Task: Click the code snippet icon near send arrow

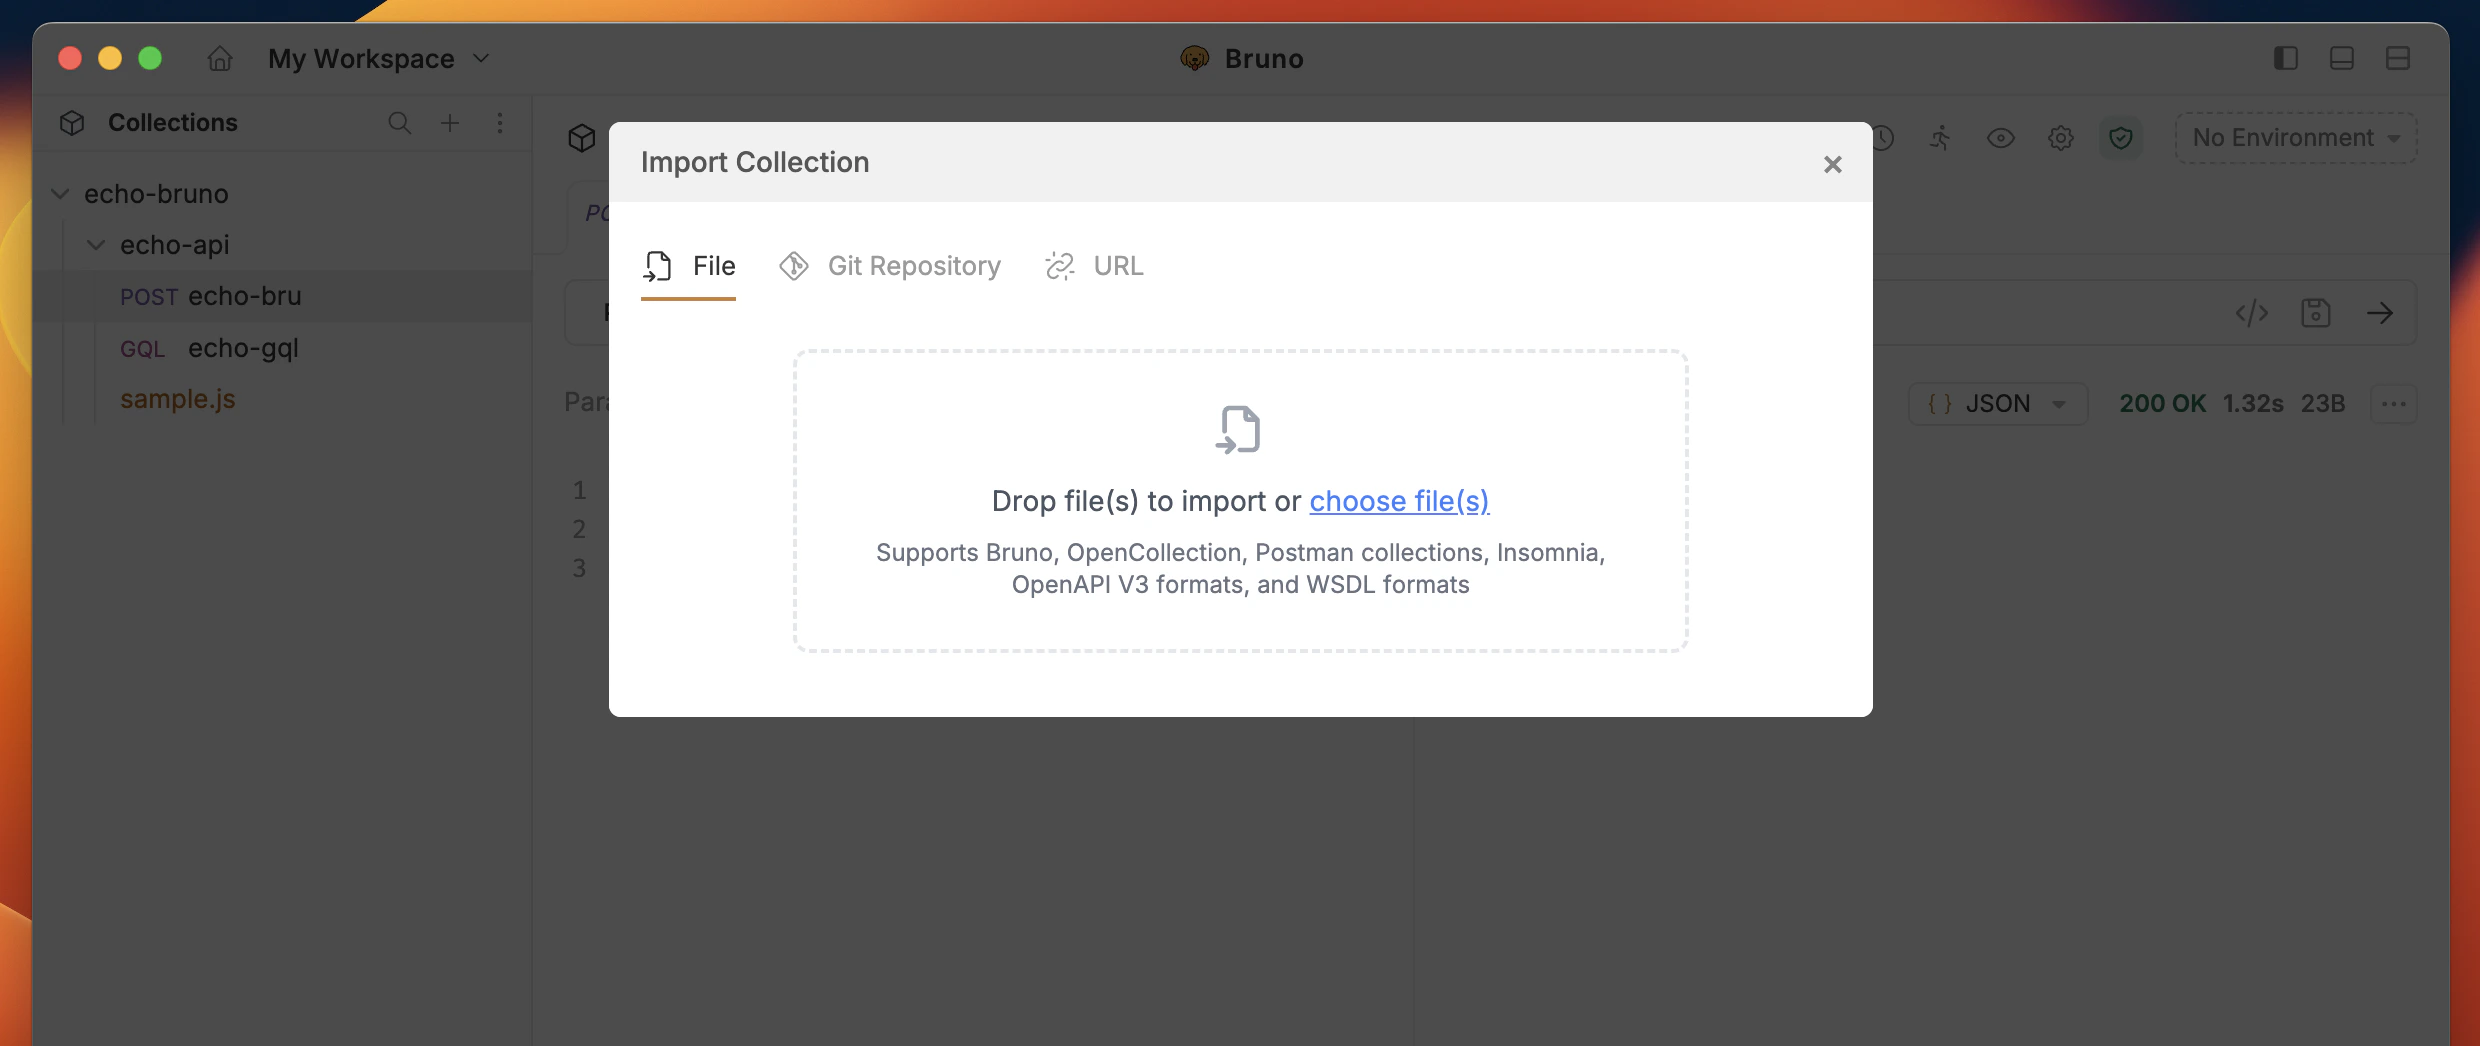Action: click(2251, 312)
